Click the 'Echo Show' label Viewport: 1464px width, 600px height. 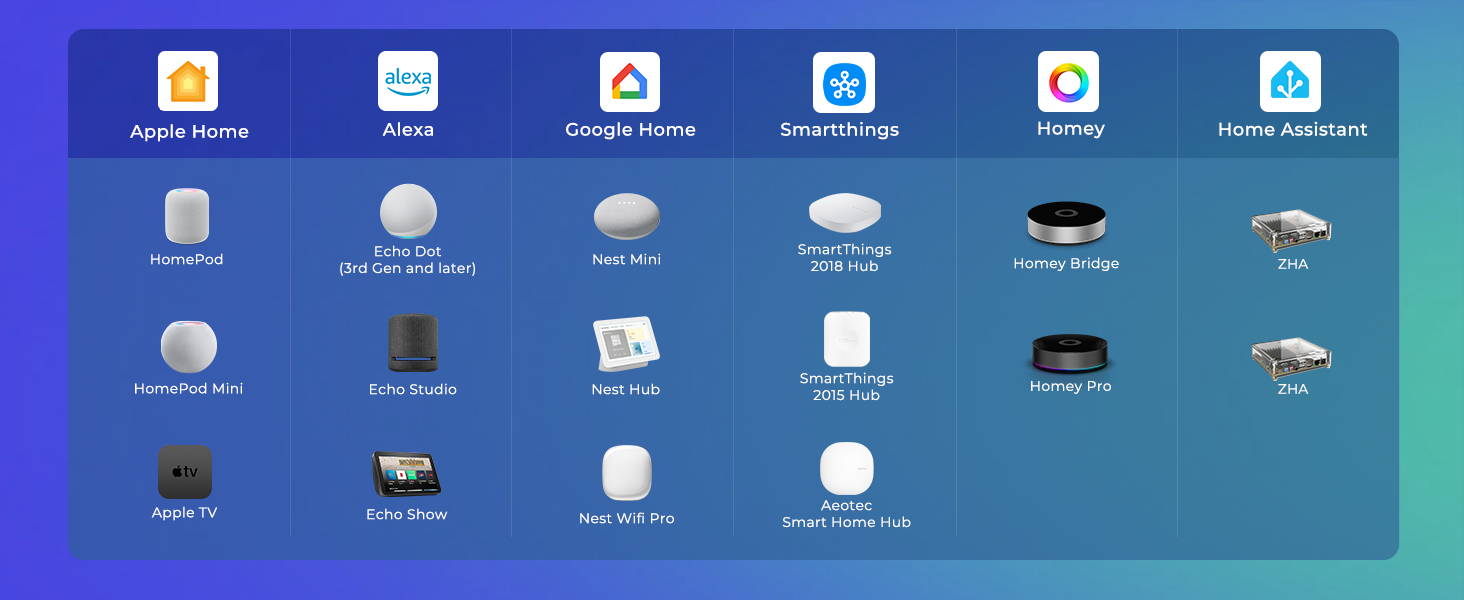click(x=407, y=514)
